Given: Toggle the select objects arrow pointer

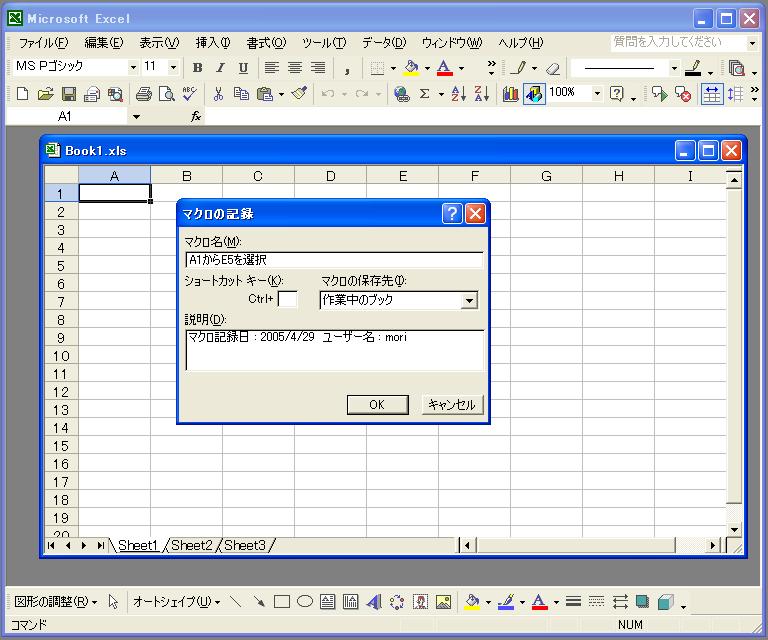Looking at the screenshot, I should [113, 601].
